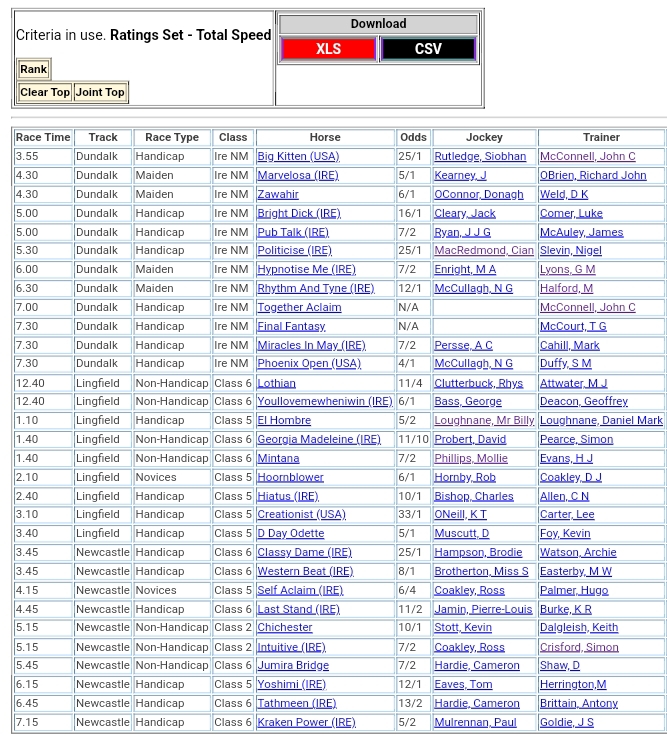Image resolution: width=667 pixels, height=740 pixels.
Task: Click trainer Dalgleish, Keith
Action: click(579, 628)
